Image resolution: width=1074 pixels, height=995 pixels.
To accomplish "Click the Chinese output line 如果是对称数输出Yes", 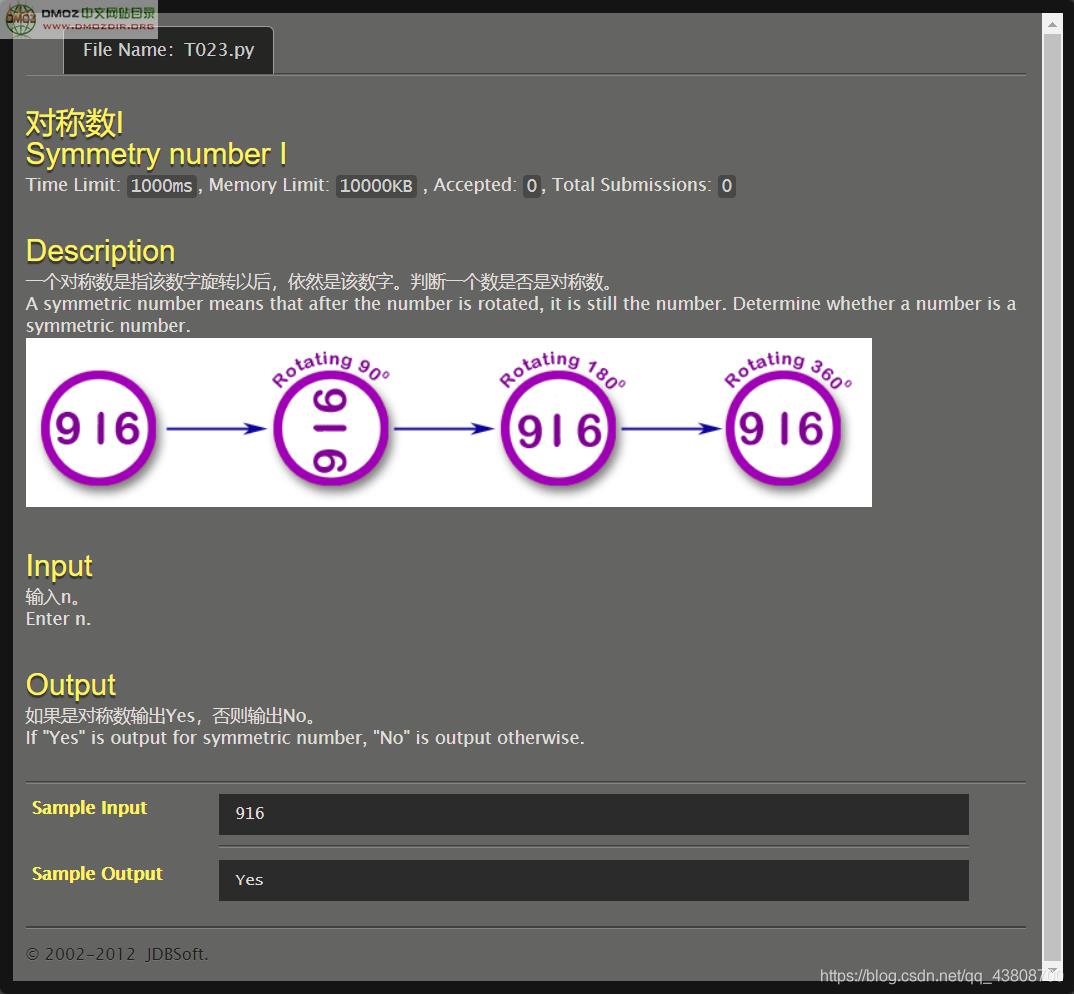I will pos(171,716).
